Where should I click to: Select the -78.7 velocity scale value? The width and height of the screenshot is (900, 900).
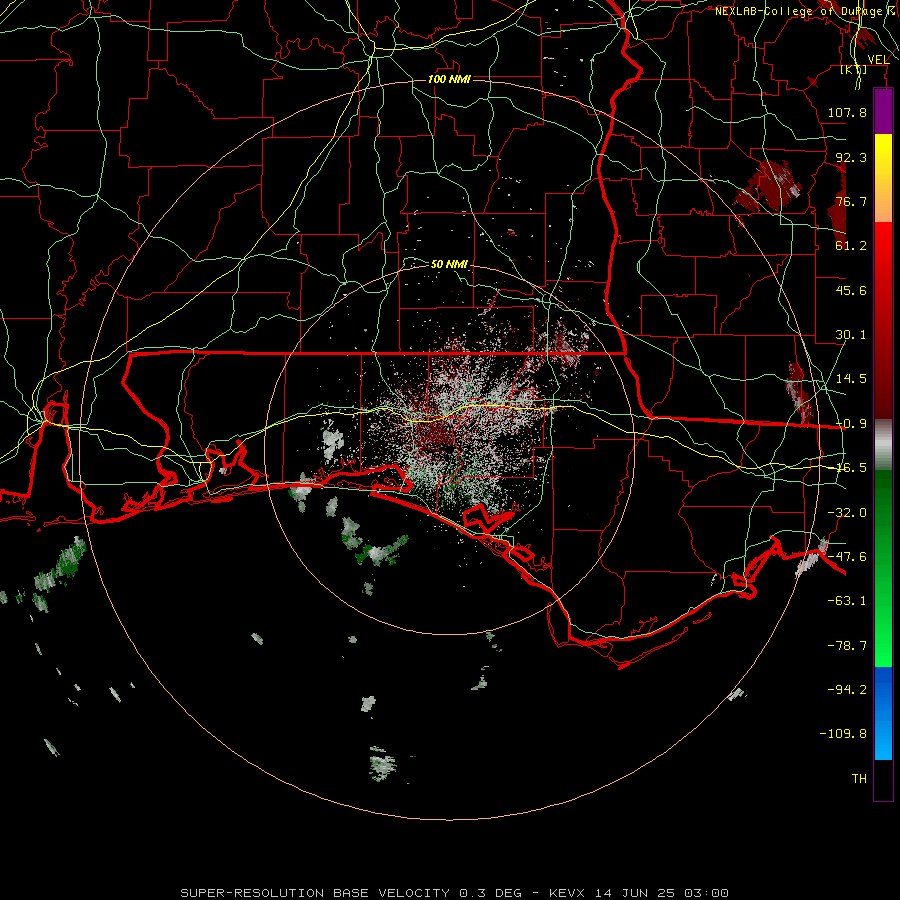(x=847, y=646)
